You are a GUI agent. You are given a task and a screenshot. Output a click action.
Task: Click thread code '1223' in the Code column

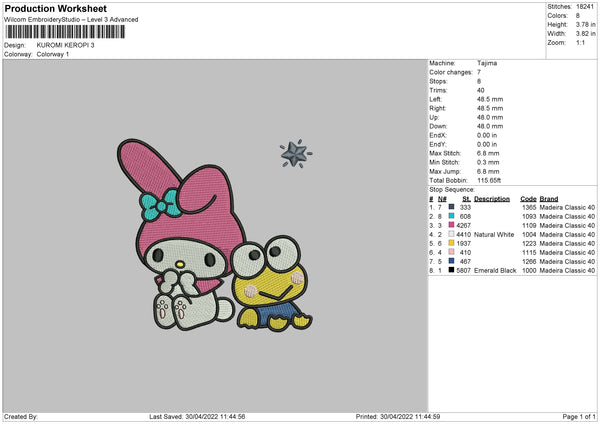coord(529,243)
